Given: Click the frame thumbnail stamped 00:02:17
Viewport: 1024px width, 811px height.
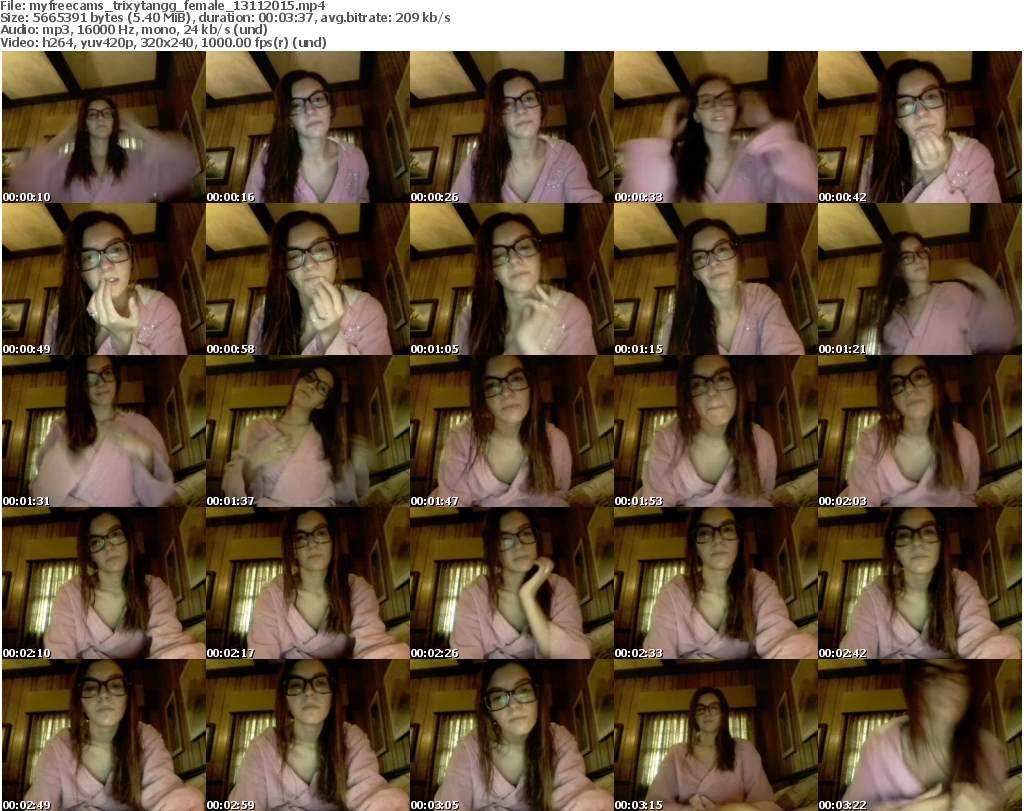Looking at the screenshot, I should 308,583.
